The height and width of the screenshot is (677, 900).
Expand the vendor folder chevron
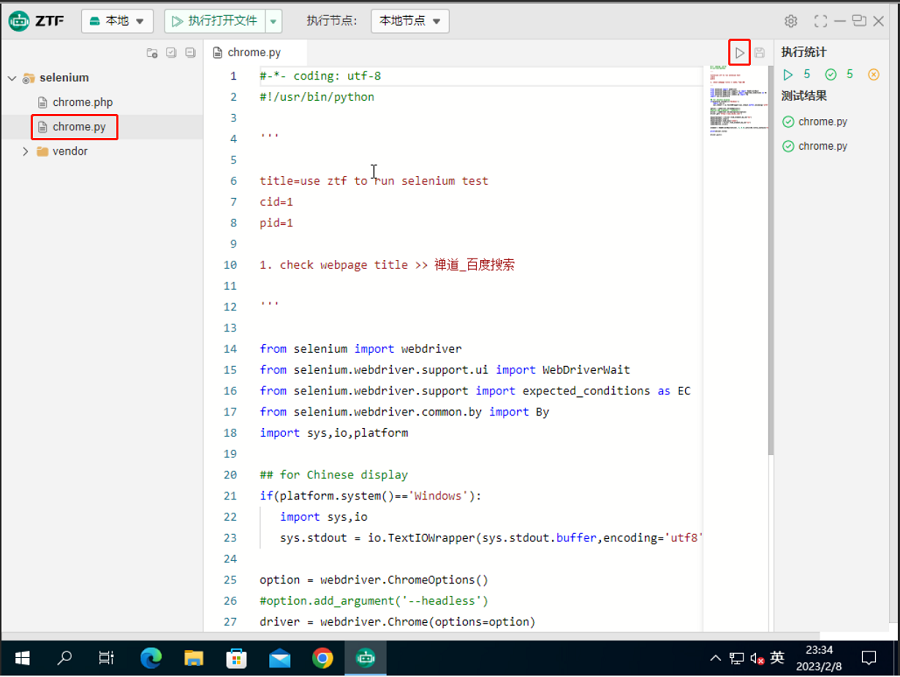(25, 152)
